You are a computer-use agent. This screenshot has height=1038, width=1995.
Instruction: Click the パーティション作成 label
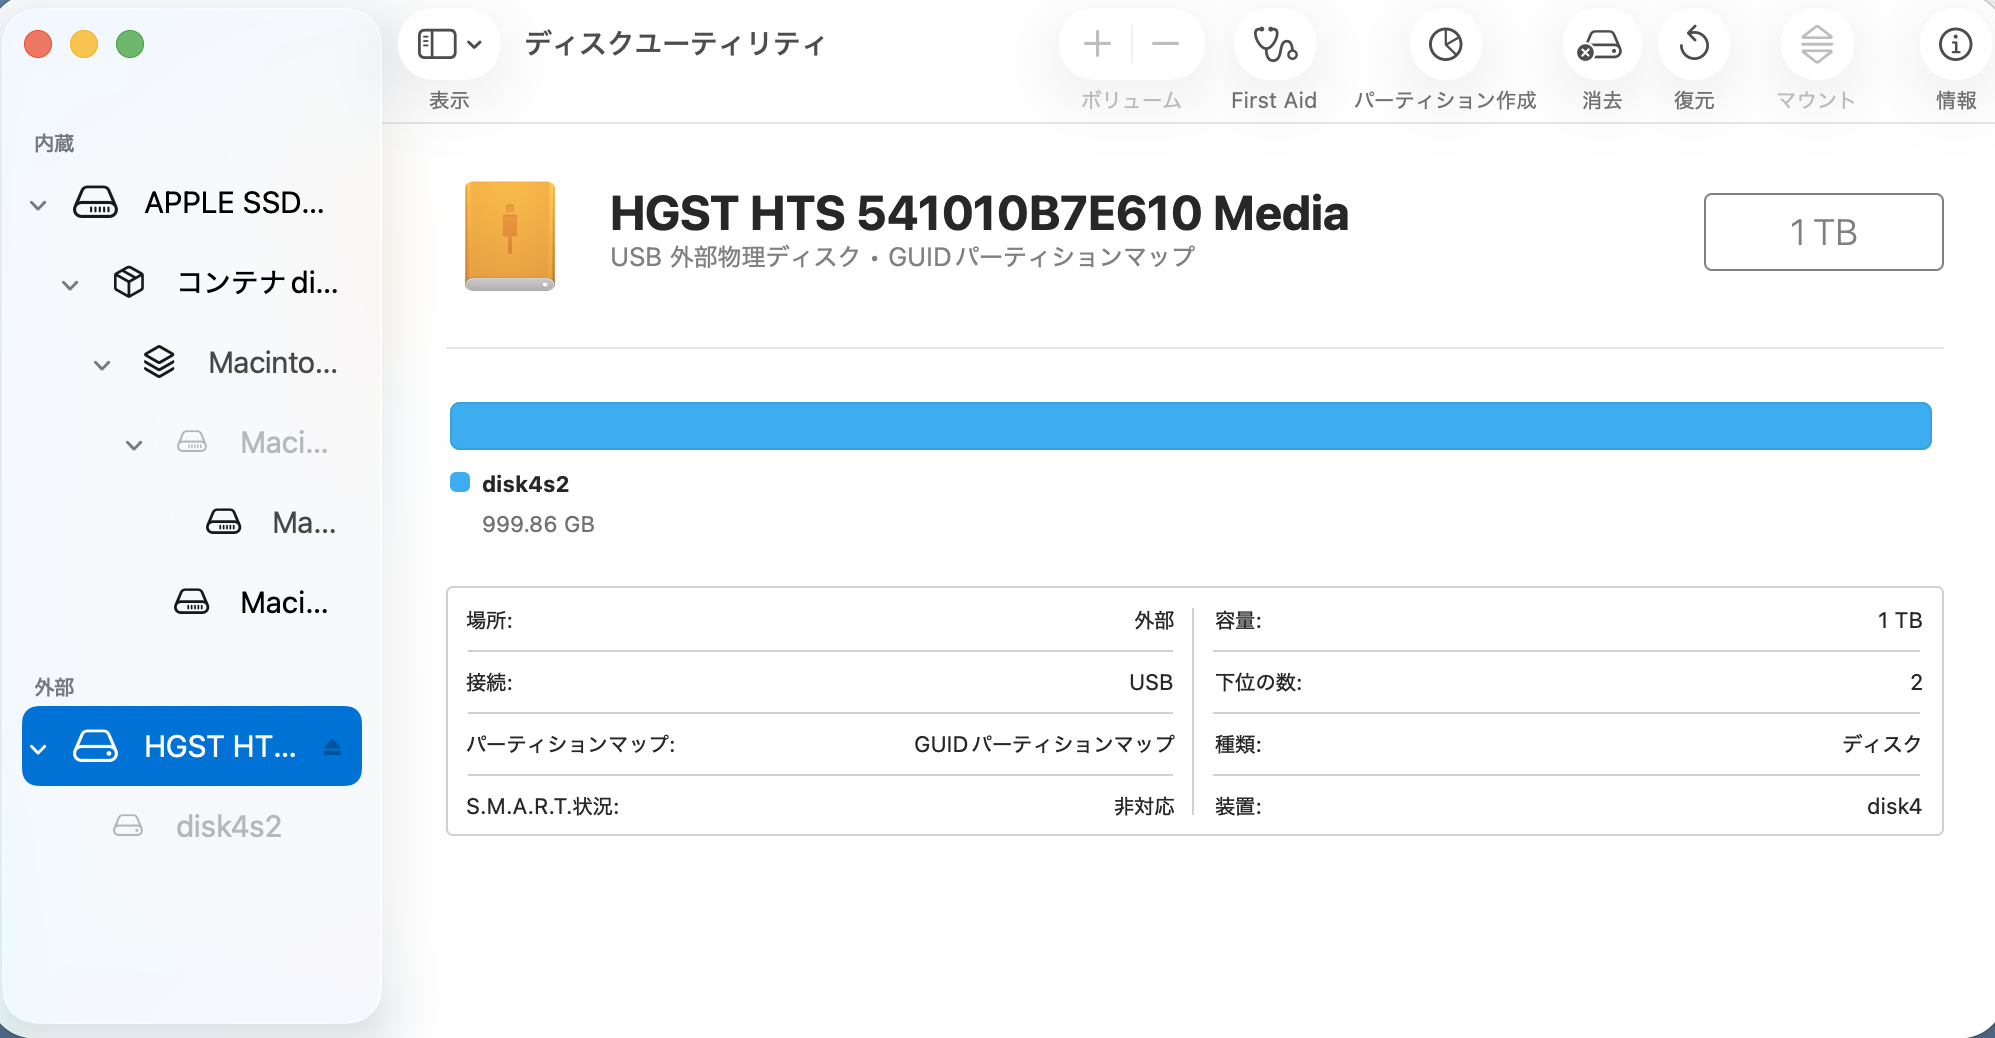[x=1445, y=101]
